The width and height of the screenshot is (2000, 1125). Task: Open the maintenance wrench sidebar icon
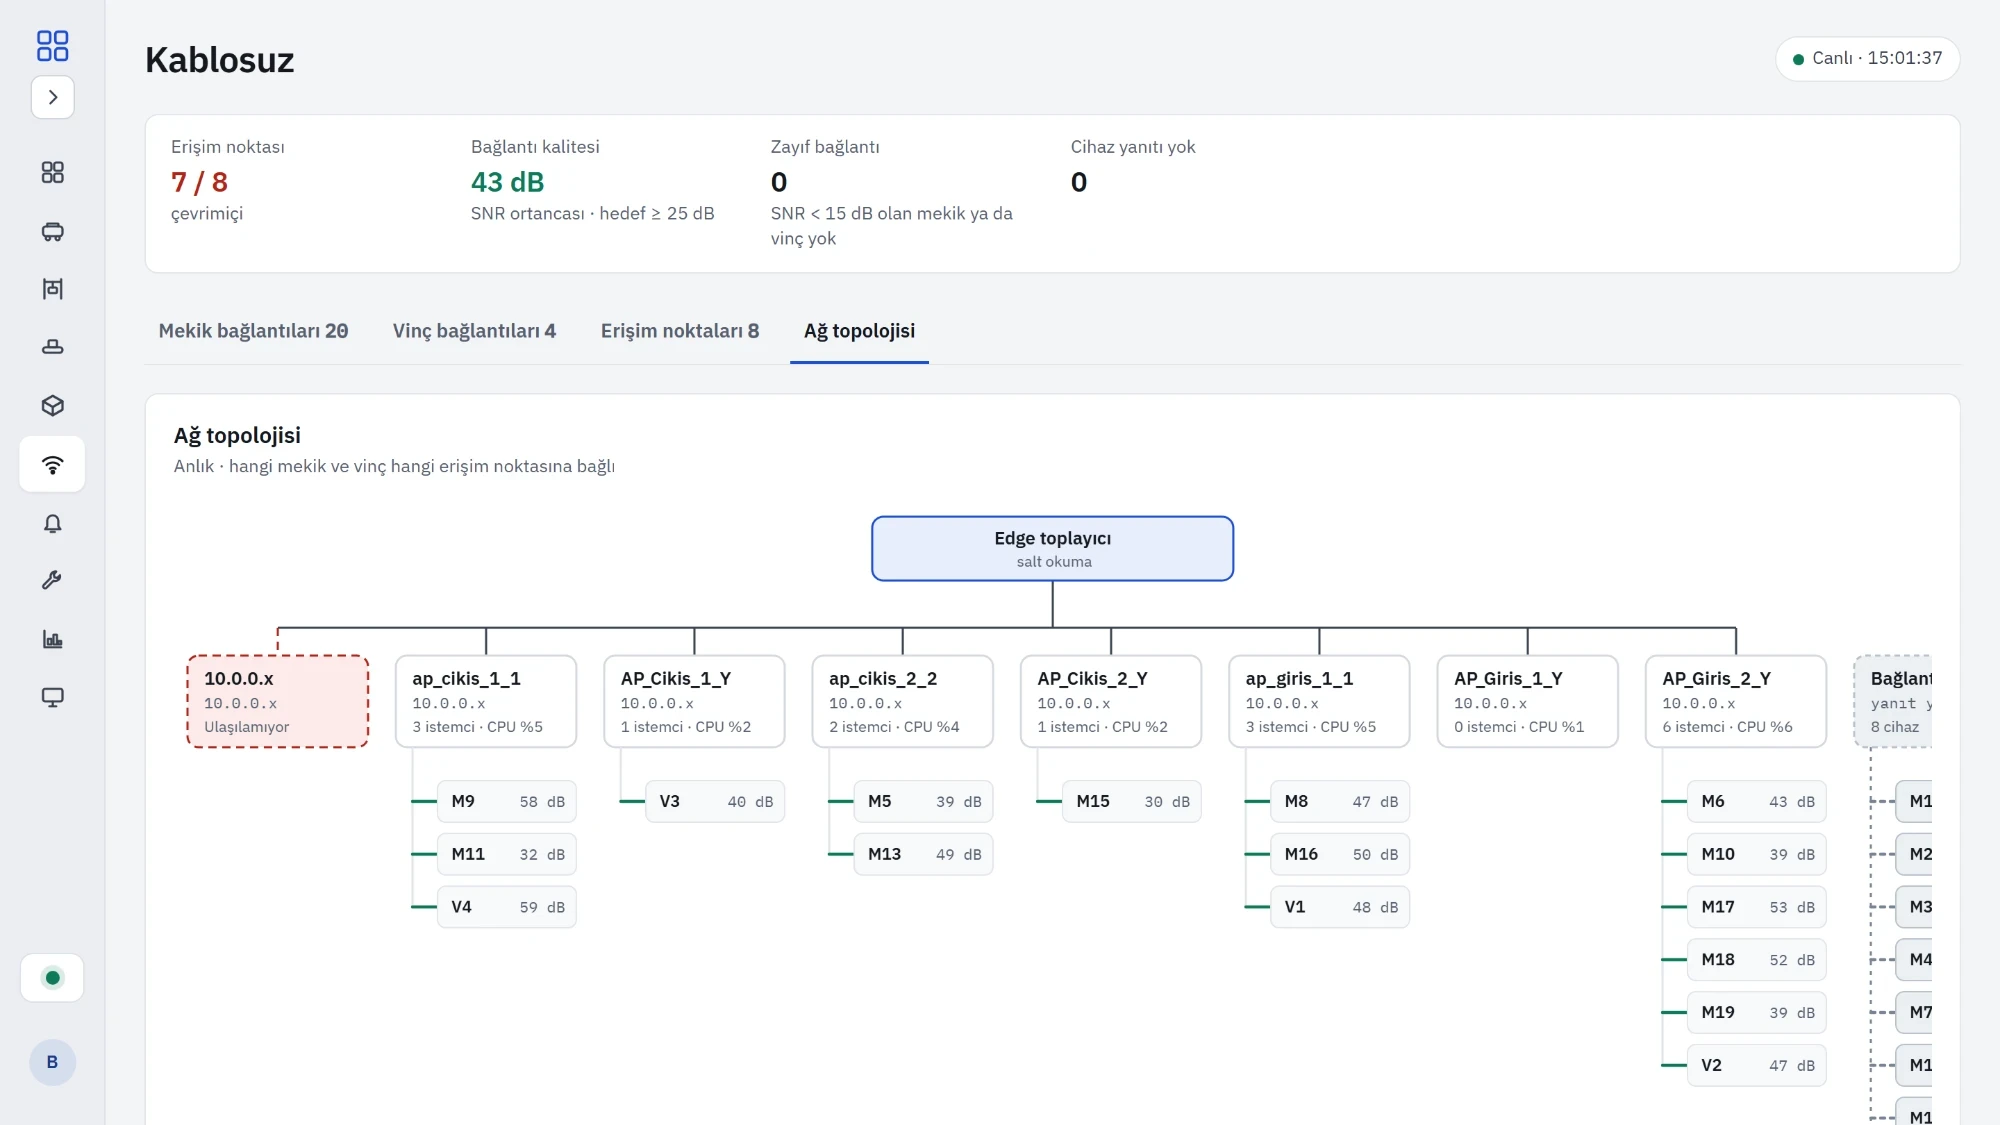point(53,581)
